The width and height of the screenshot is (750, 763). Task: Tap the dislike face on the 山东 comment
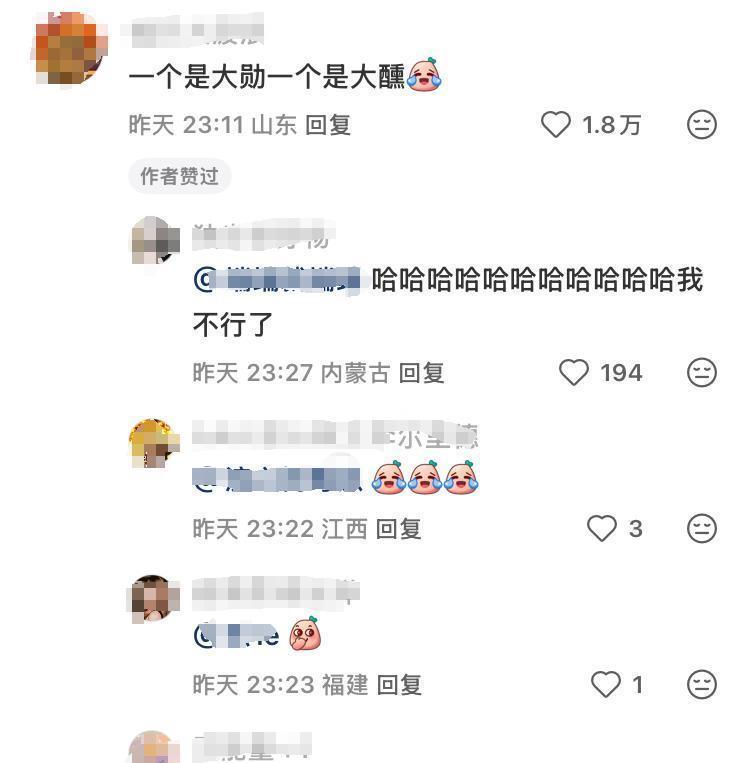pos(701,125)
